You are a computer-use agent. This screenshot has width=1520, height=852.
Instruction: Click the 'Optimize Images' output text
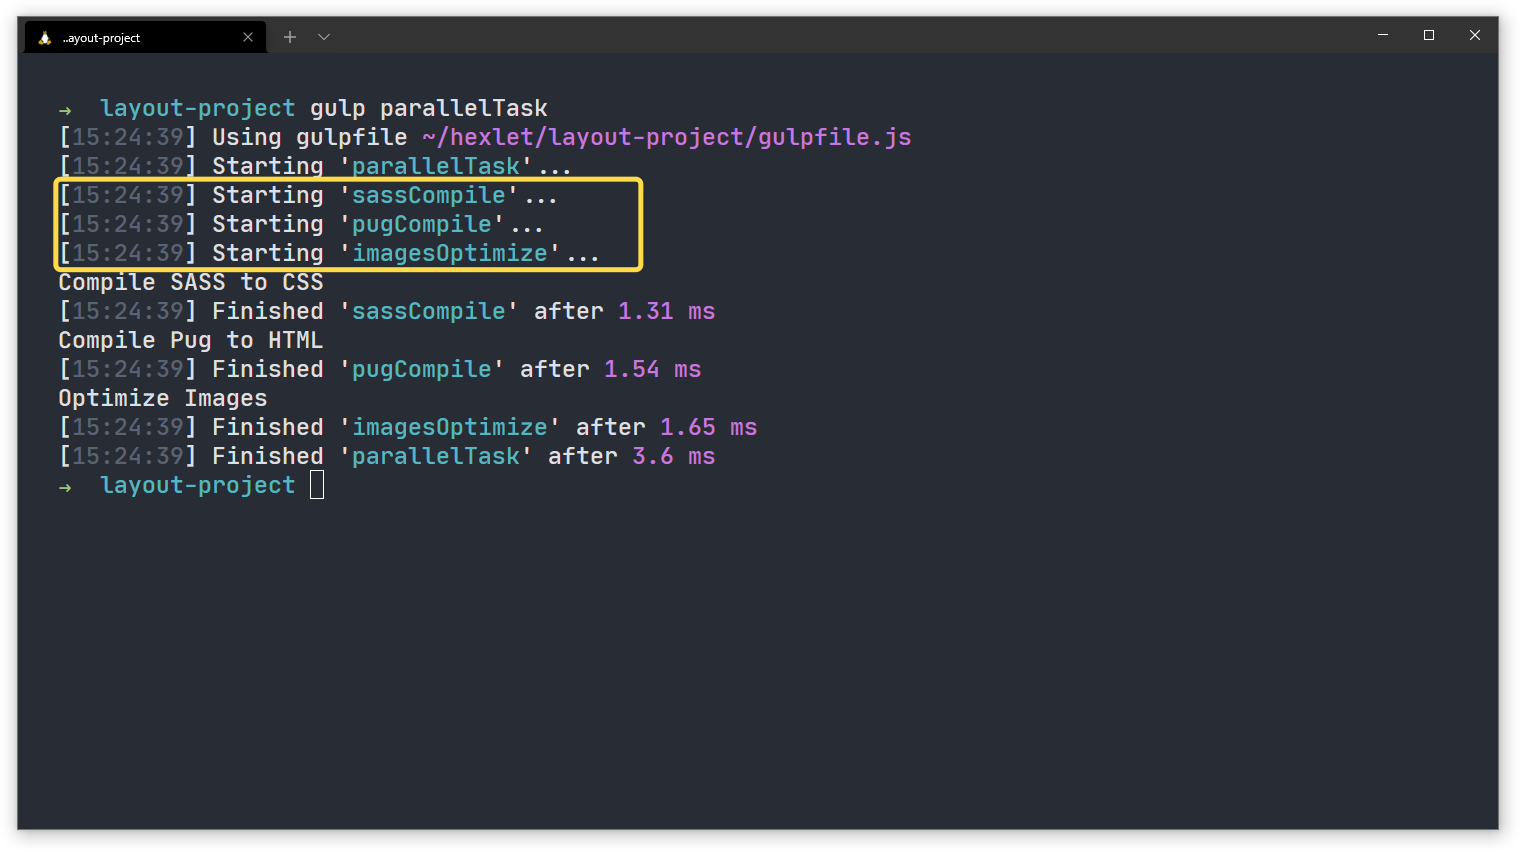click(161, 397)
